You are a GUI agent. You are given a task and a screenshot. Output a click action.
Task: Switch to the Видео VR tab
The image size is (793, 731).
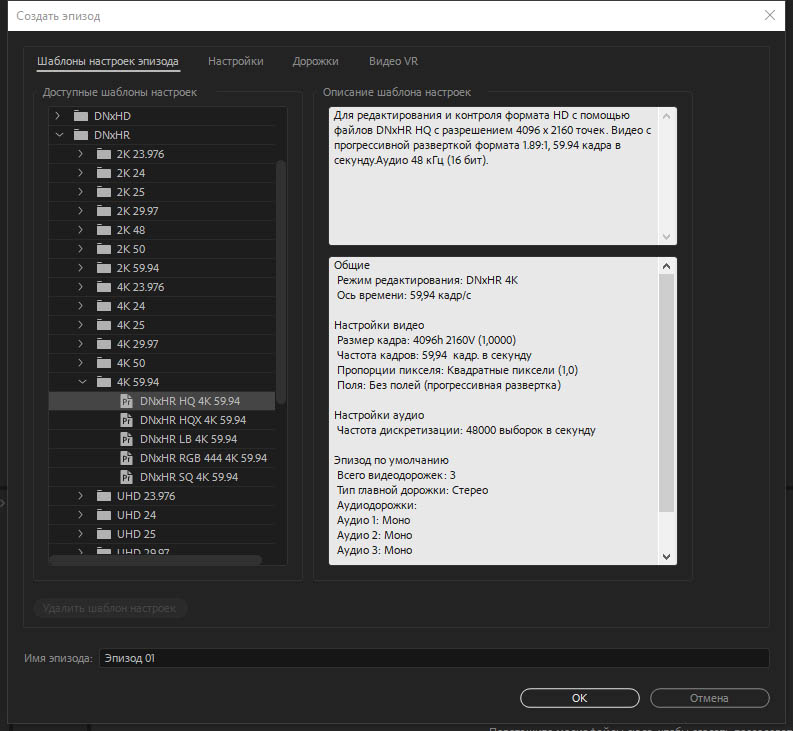pyautogui.click(x=393, y=61)
